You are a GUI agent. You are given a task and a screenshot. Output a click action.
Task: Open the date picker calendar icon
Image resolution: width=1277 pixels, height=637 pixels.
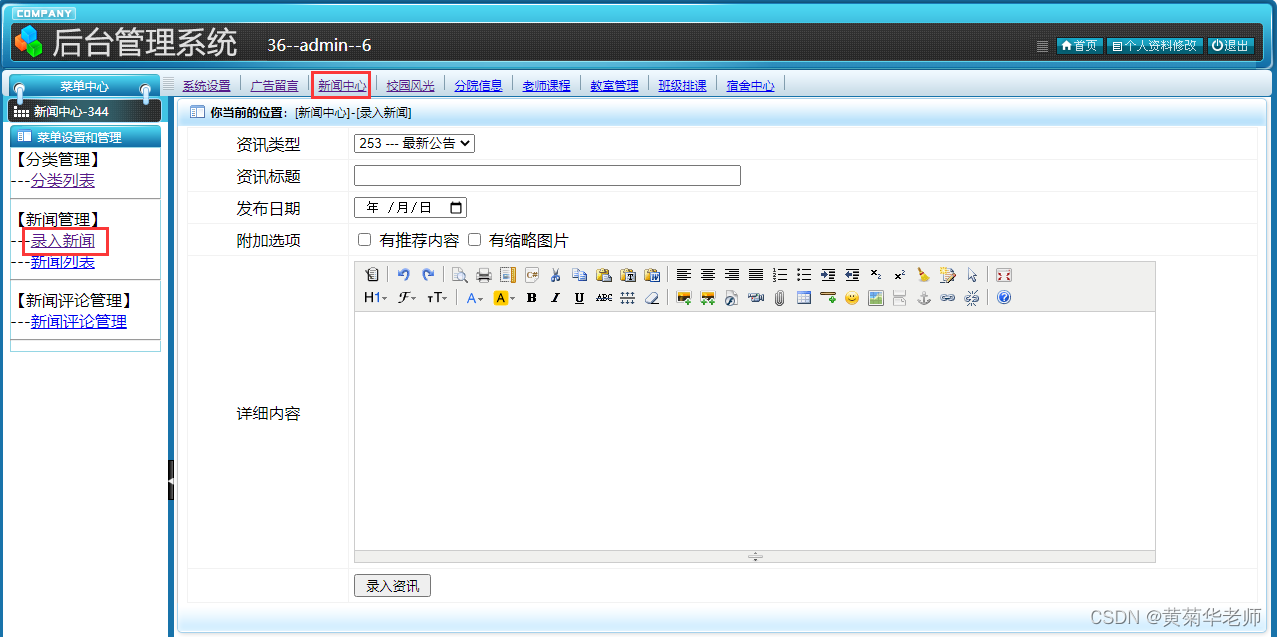click(x=456, y=208)
